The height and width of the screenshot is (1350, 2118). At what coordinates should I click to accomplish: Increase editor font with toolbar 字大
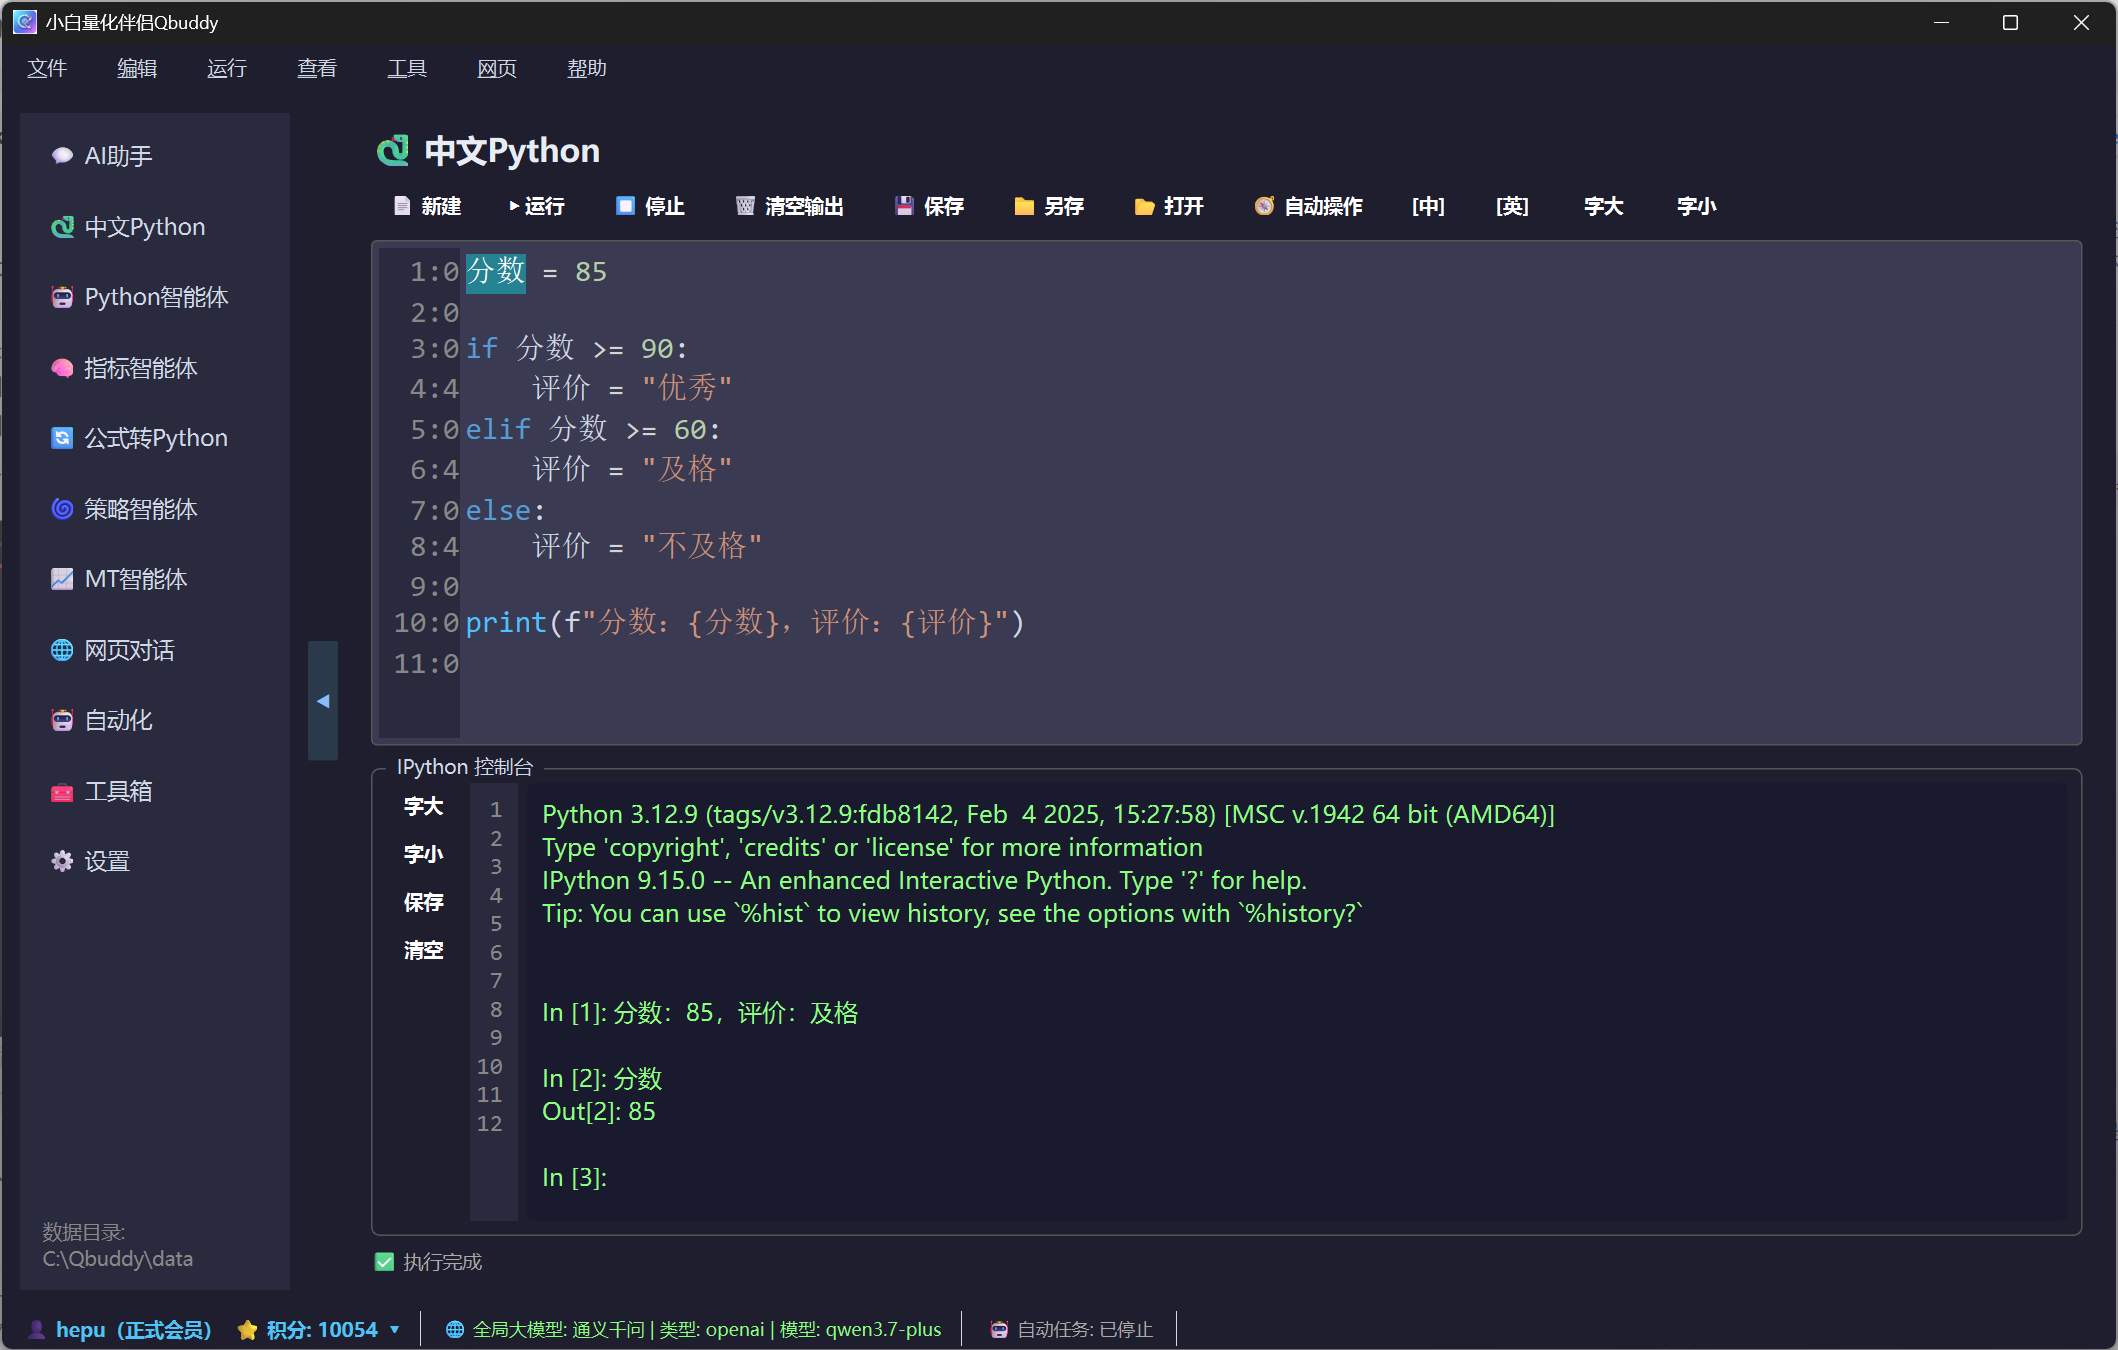[x=1604, y=206]
